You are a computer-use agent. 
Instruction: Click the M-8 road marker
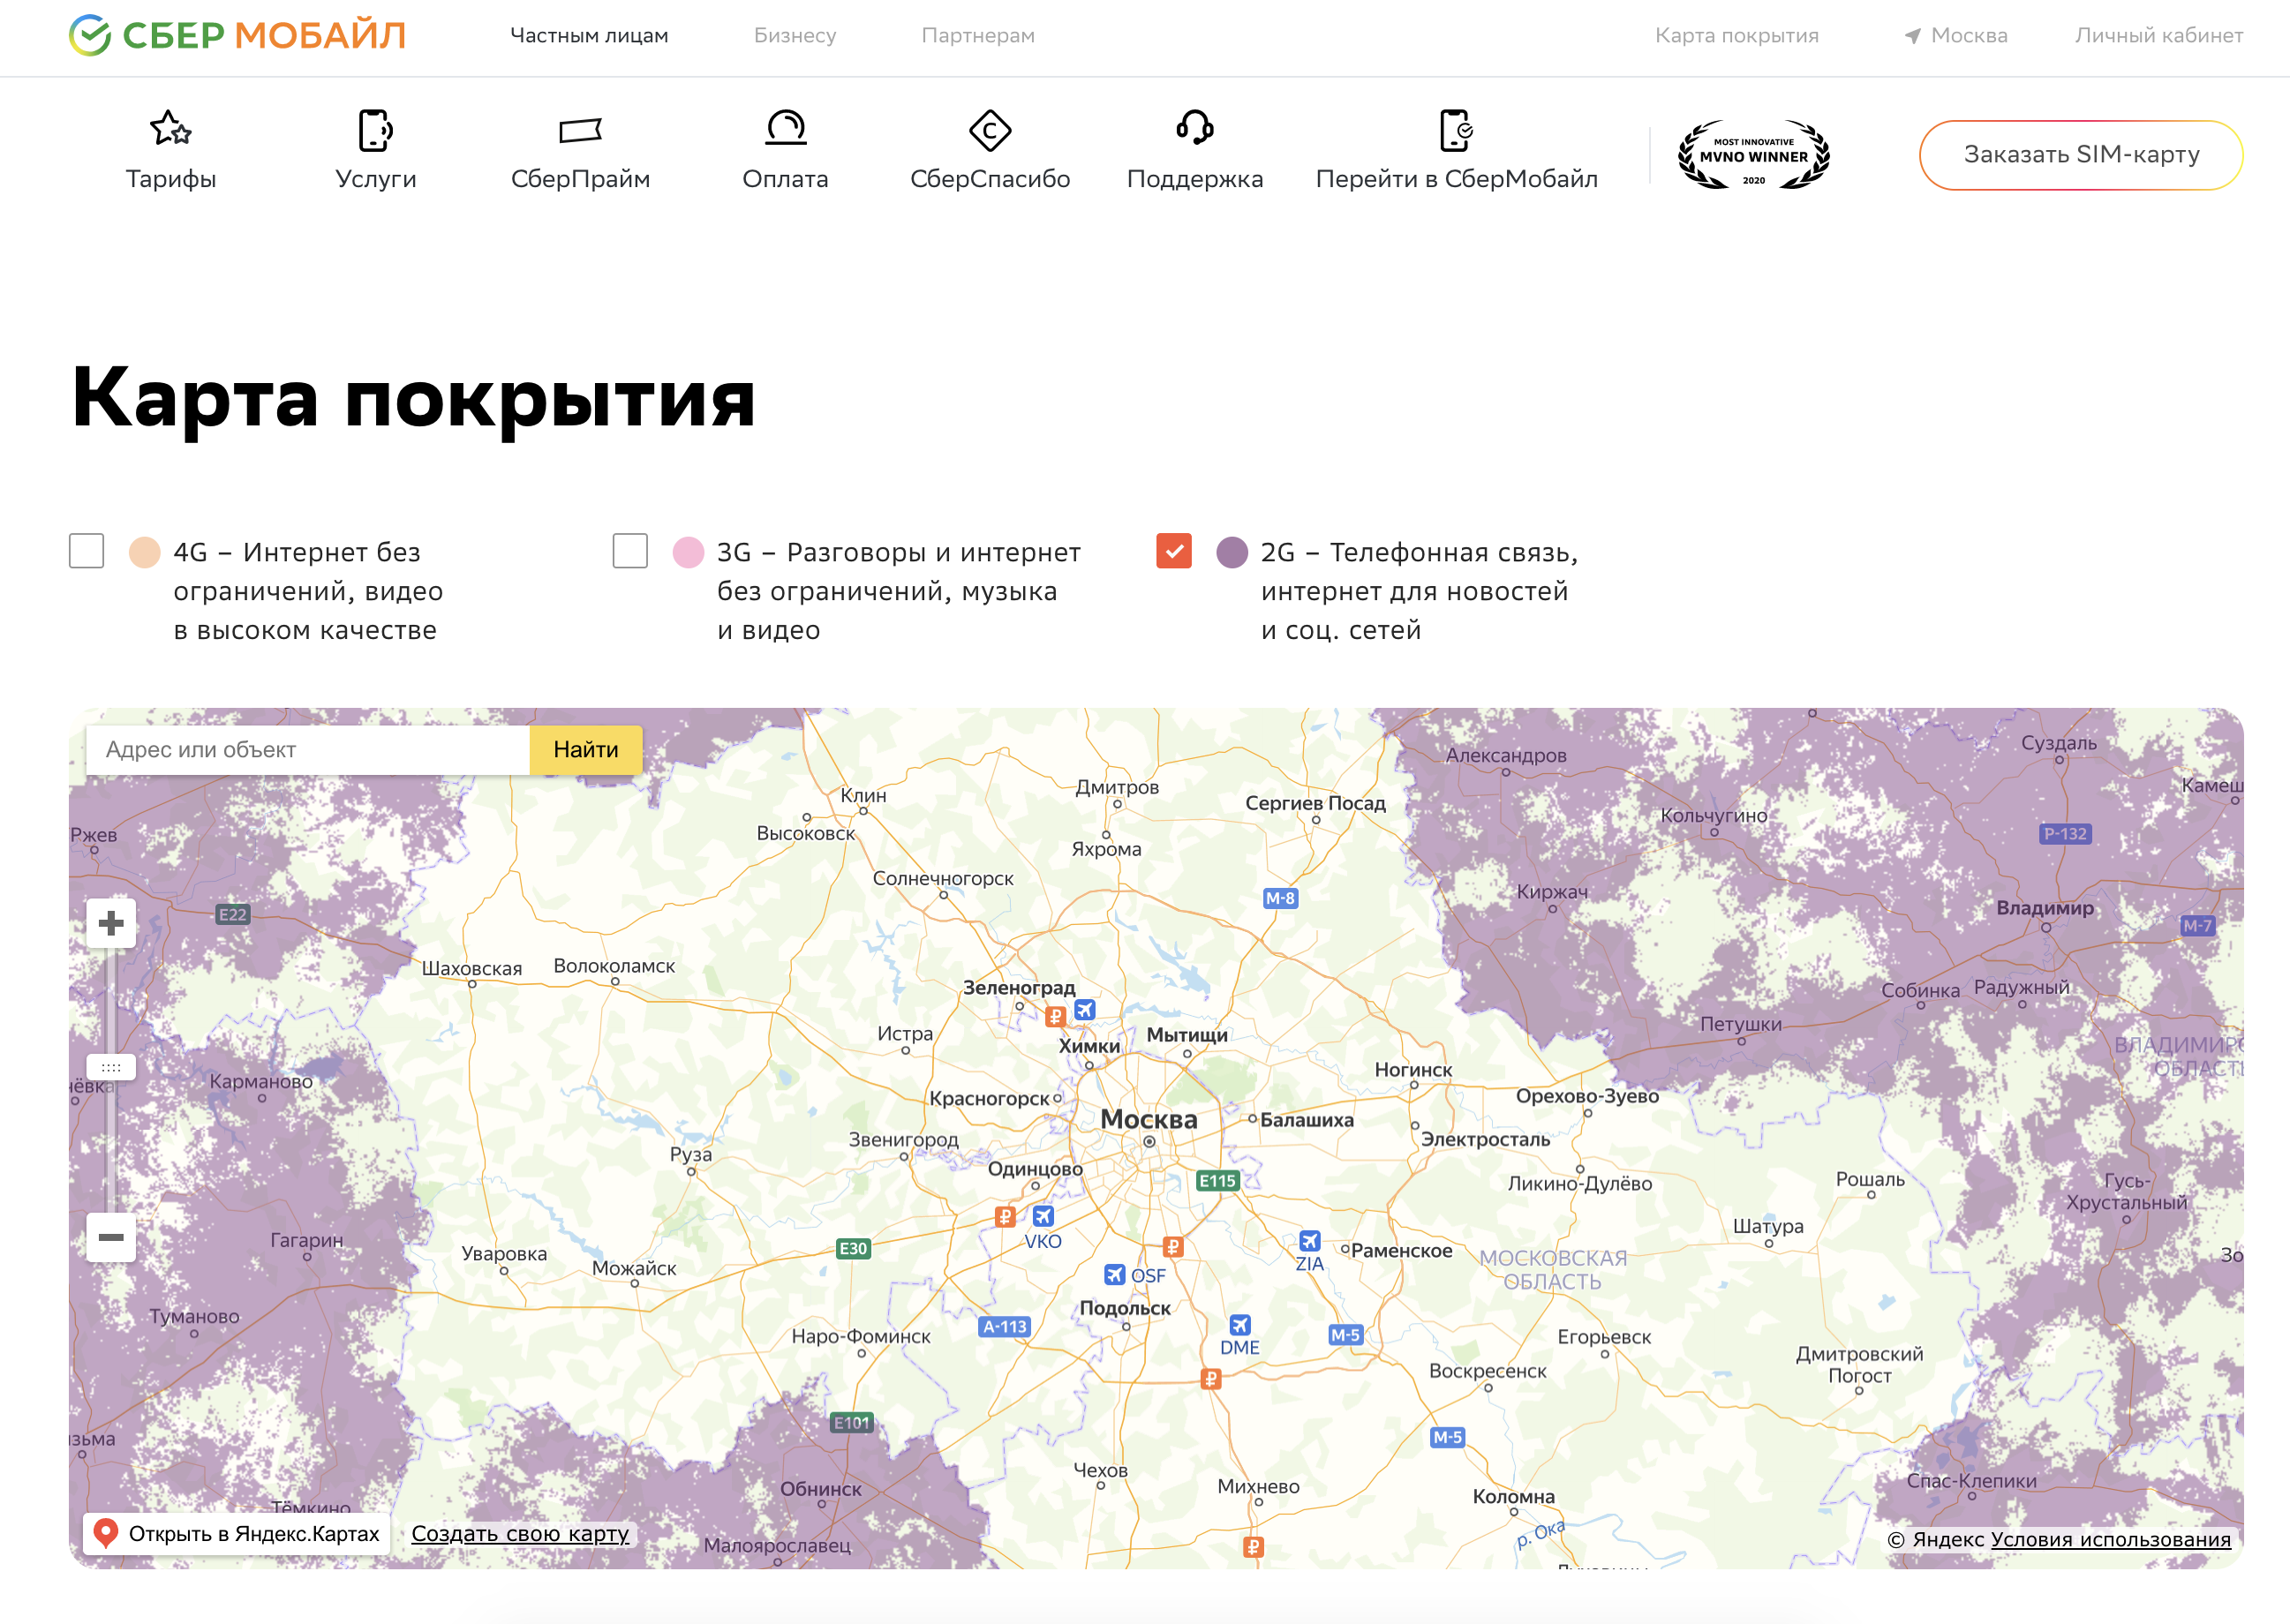(x=1280, y=898)
